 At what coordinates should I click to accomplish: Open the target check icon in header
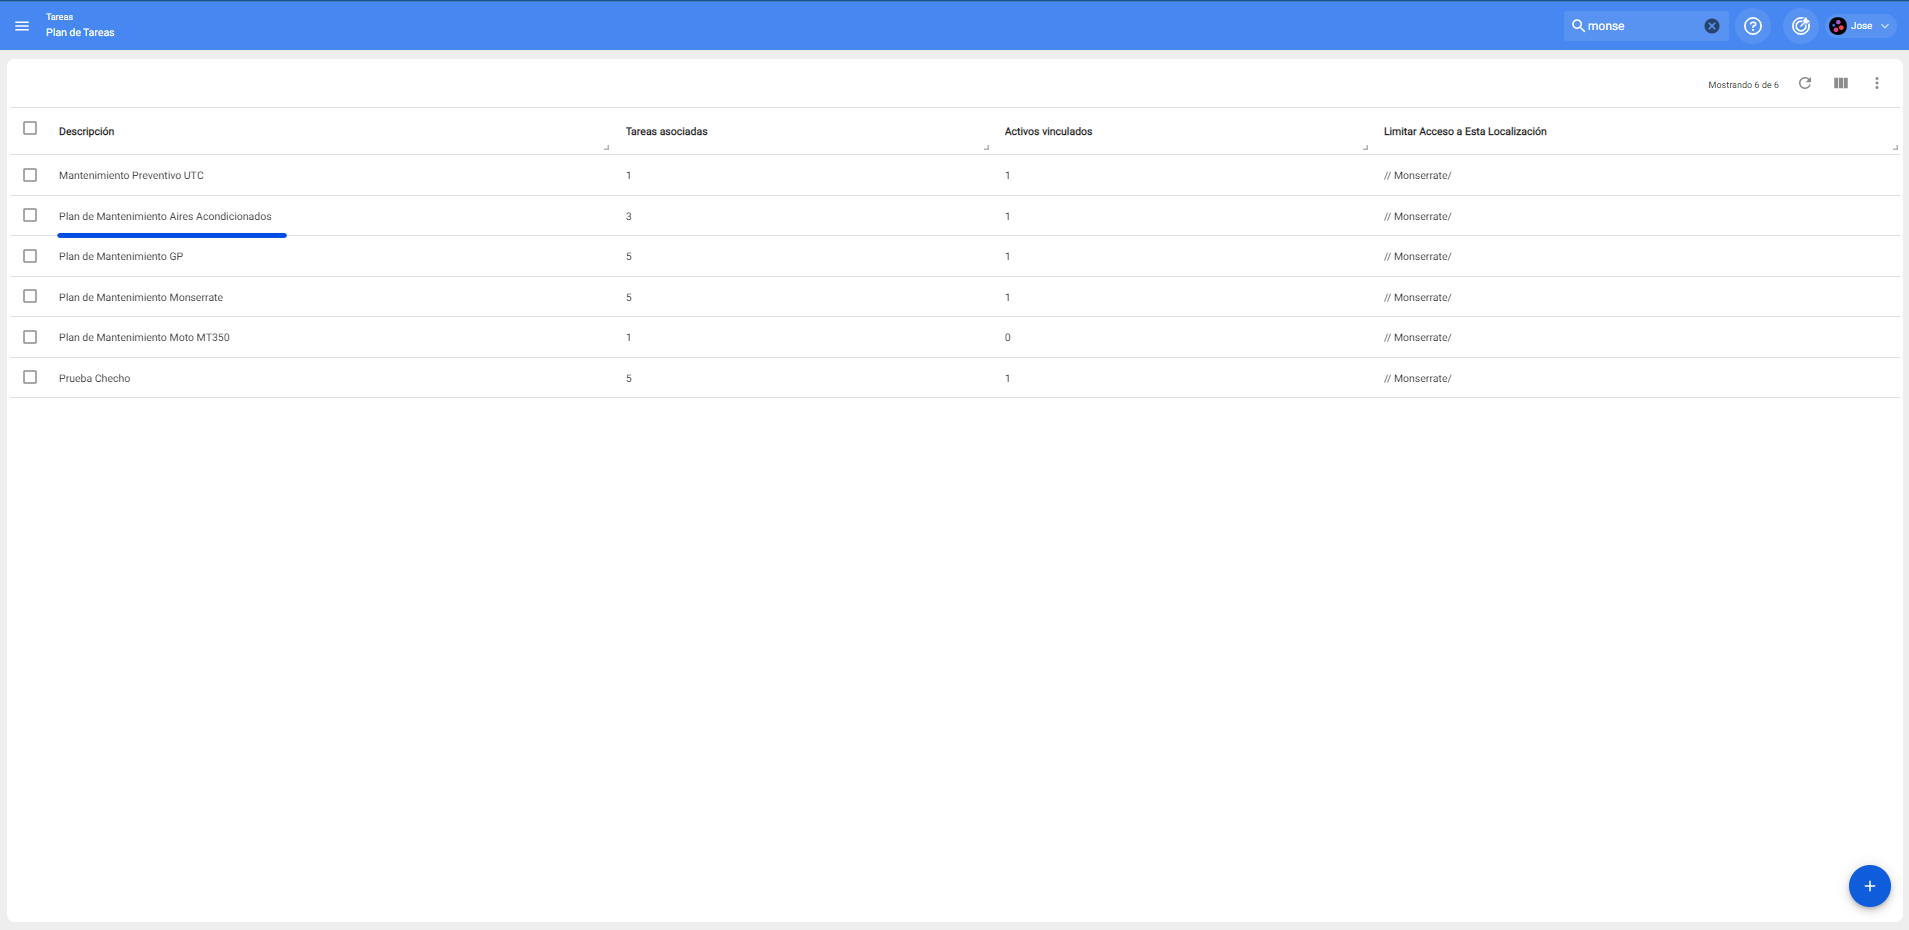click(1800, 26)
